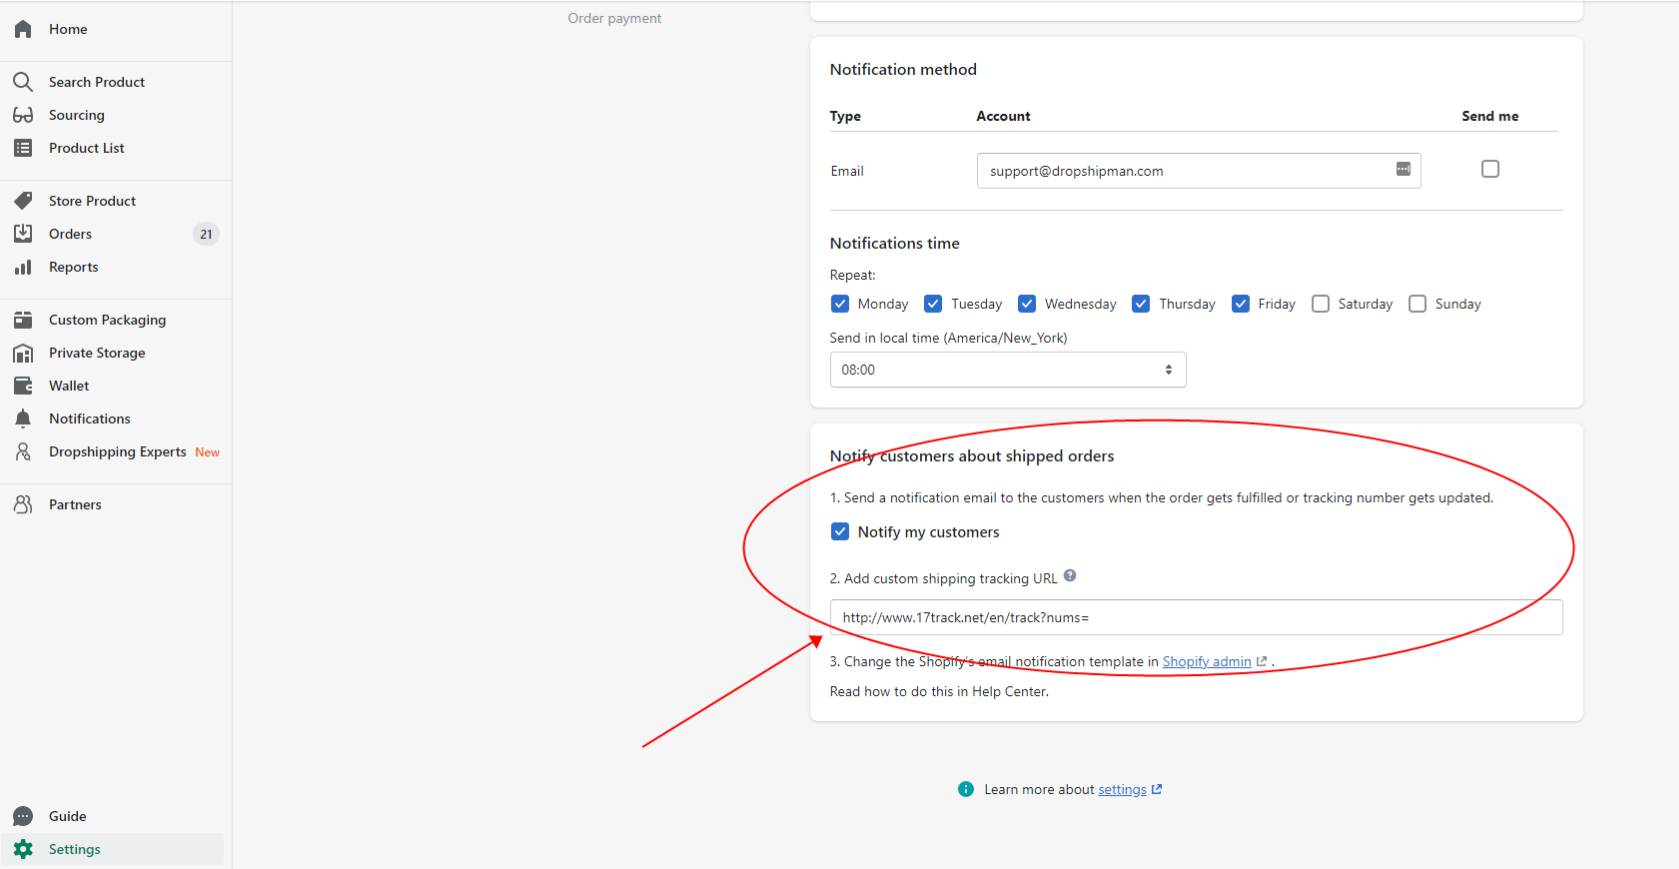Viewport: 1679px width, 869px height.
Task: Open the Partners page
Action: click(x=75, y=505)
